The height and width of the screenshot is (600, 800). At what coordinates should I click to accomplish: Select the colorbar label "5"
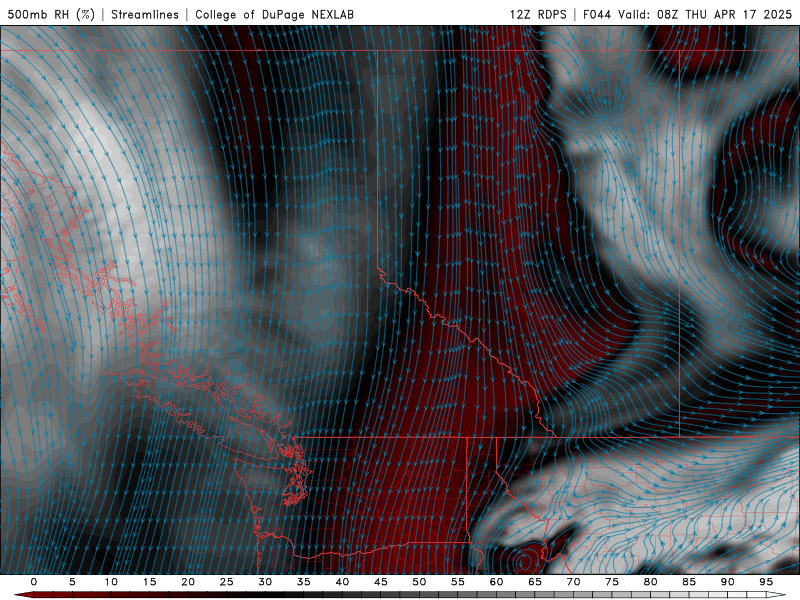(72, 582)
